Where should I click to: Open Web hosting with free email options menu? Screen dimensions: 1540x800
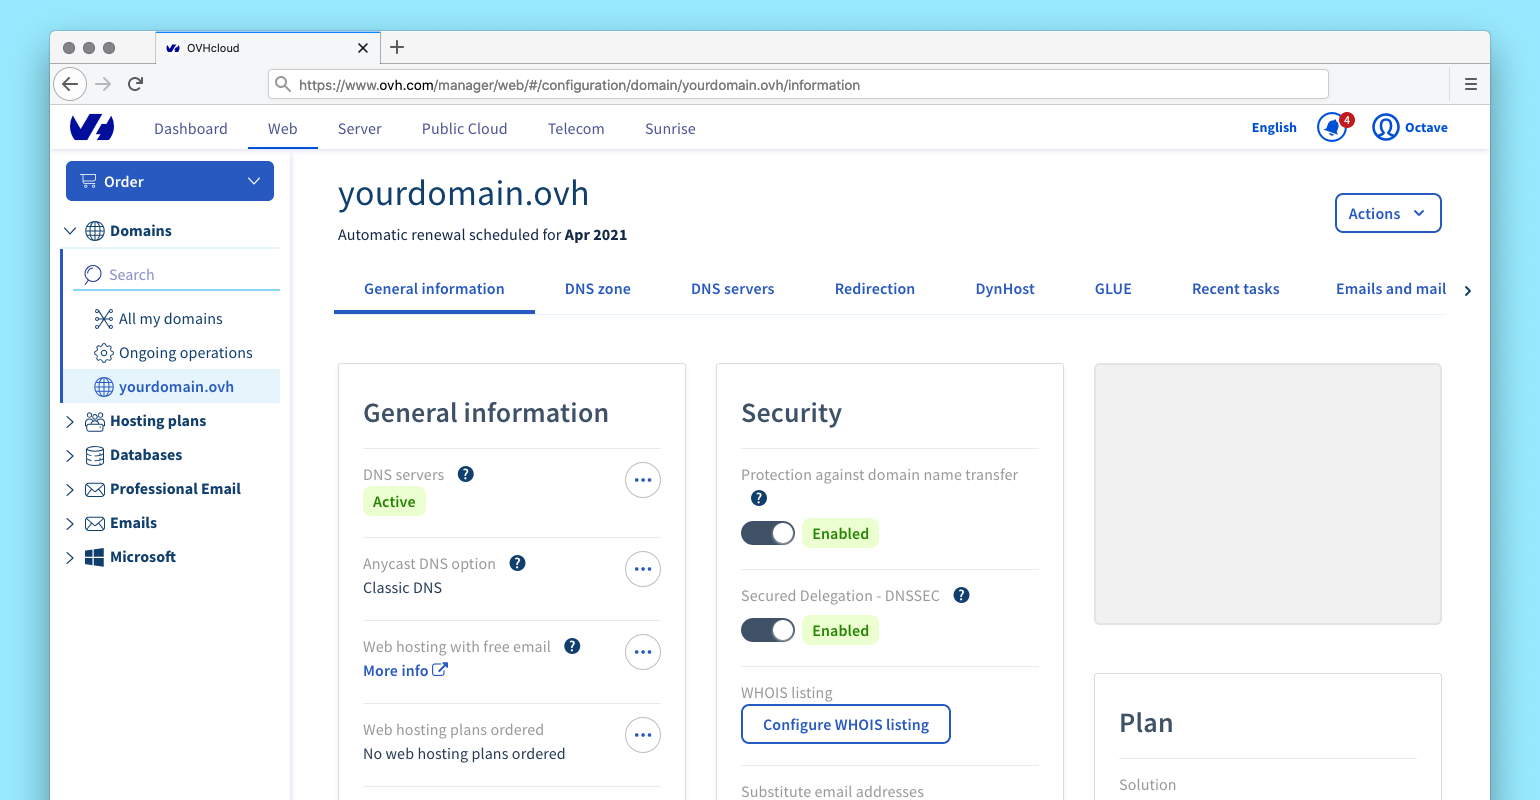(x=643, y=652)
